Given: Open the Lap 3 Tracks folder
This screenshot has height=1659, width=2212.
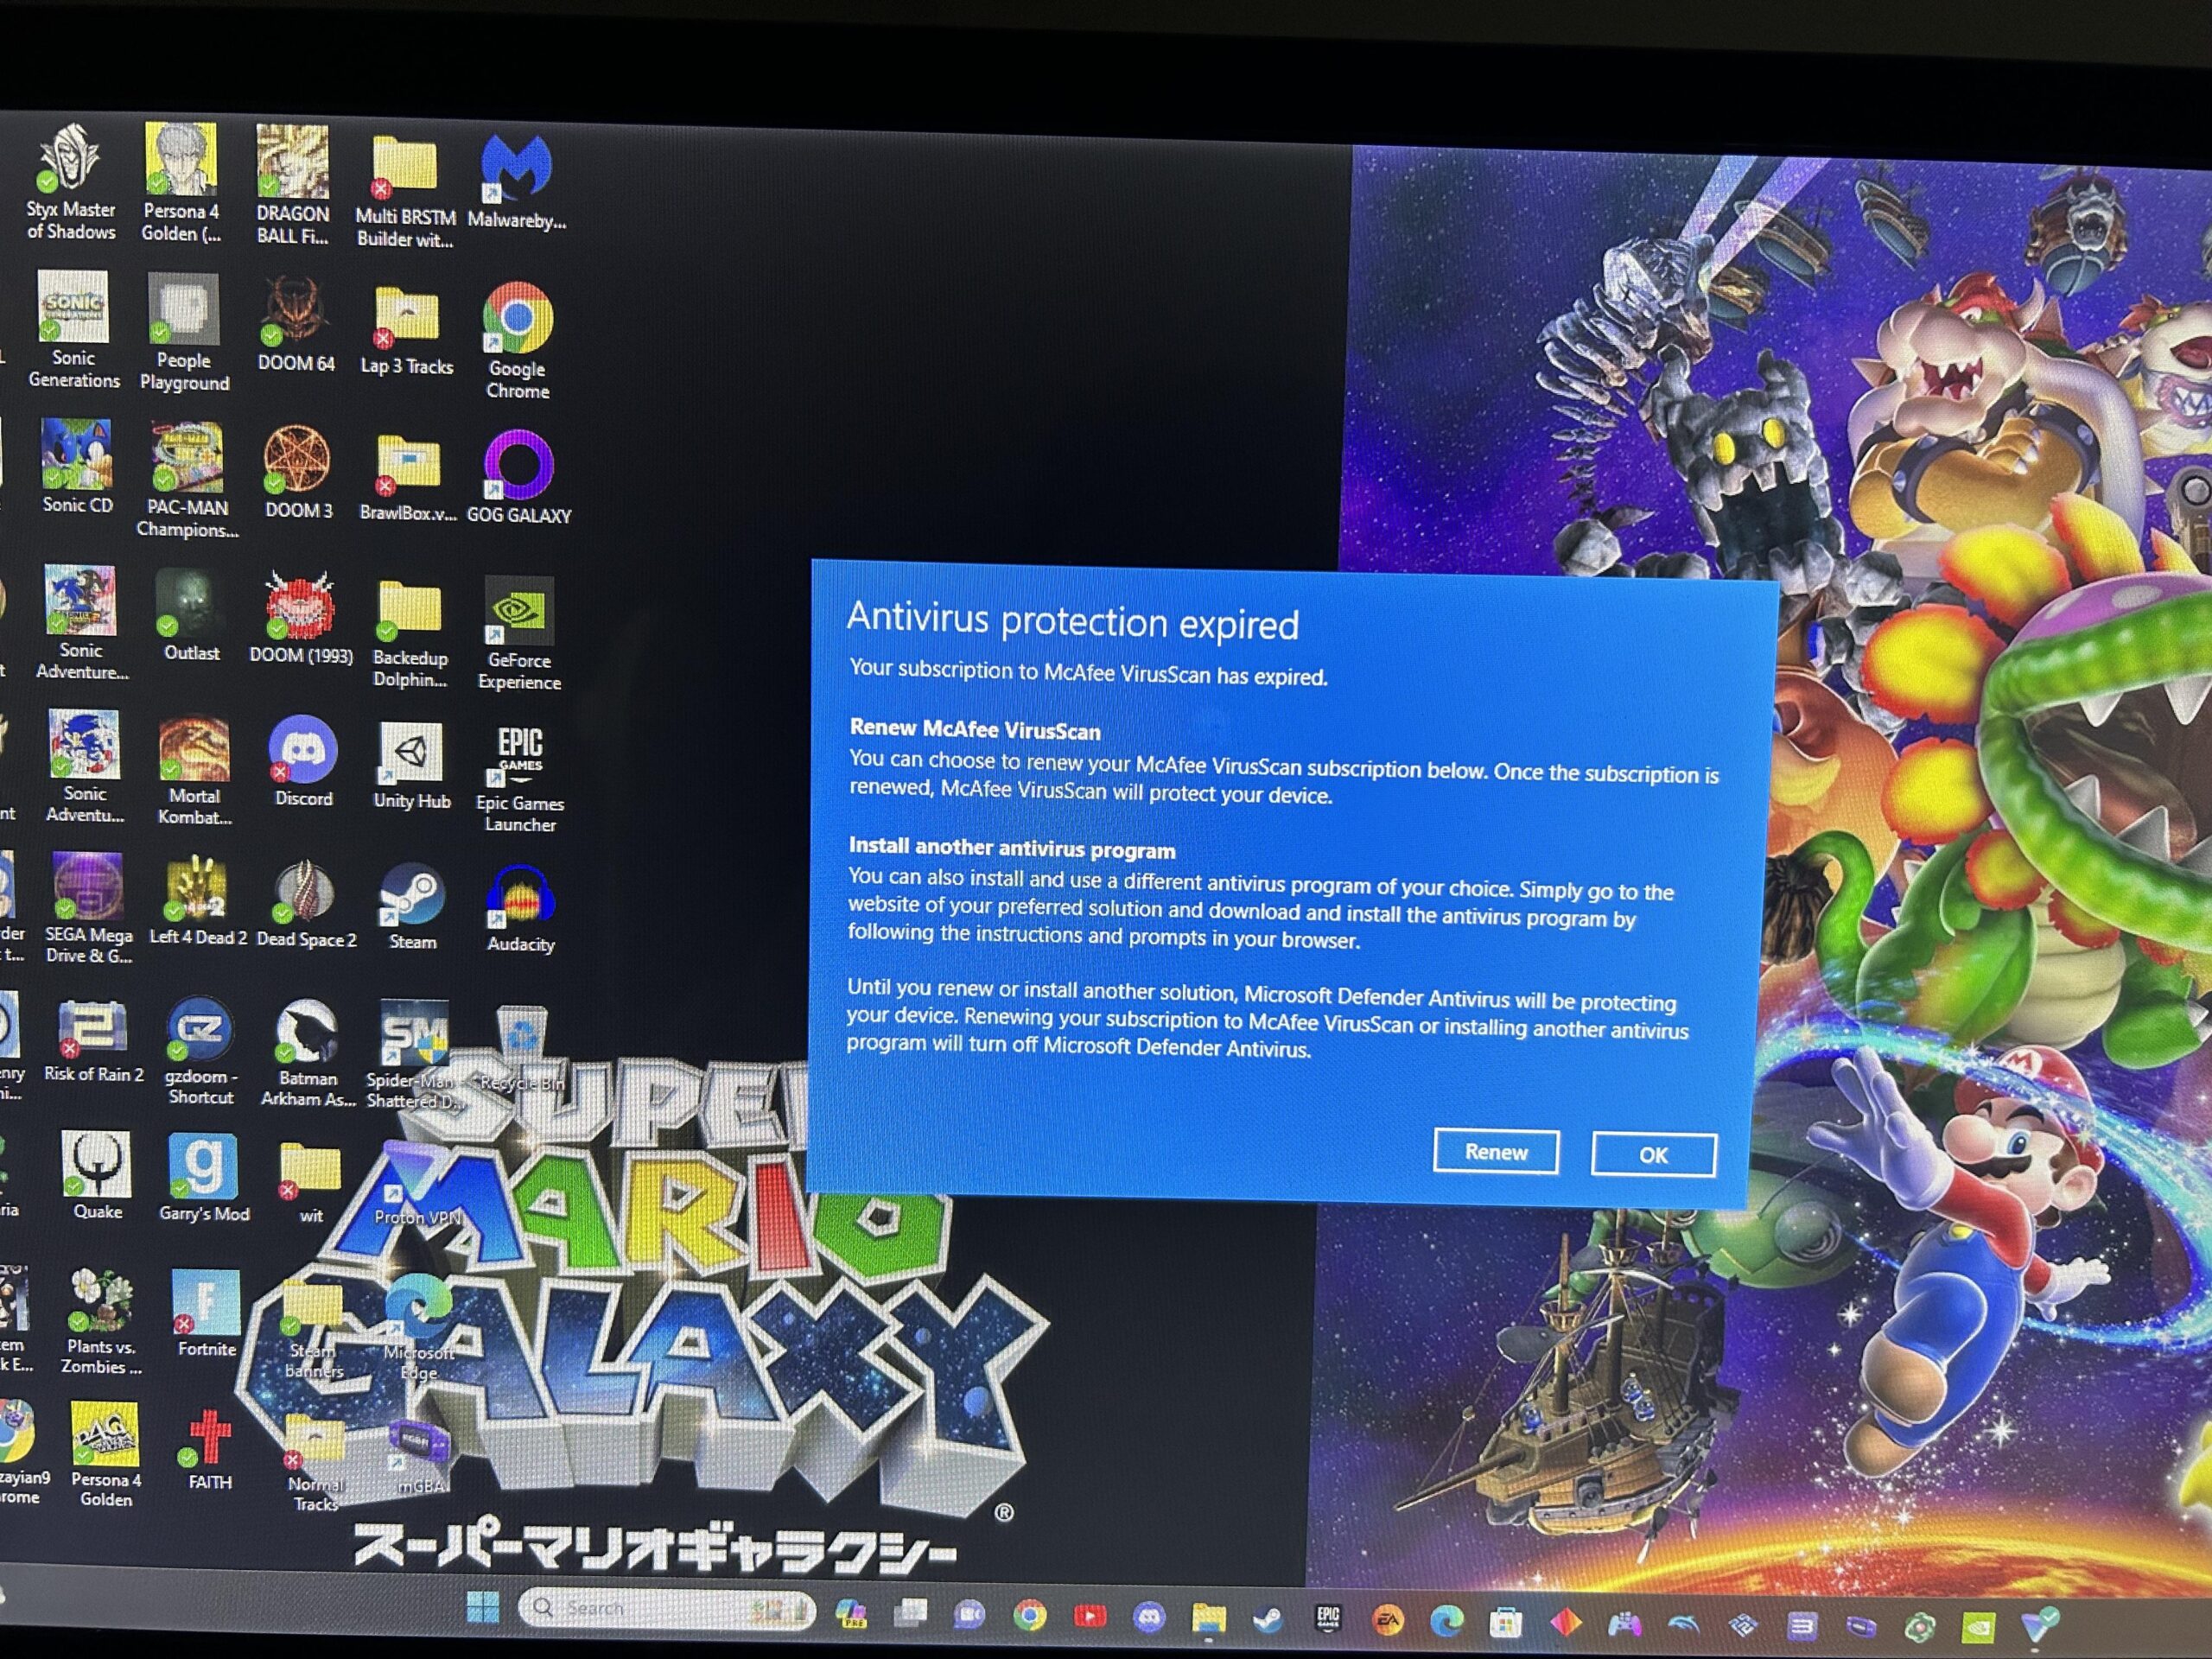Looking at the screenshot, I should tap(406, 331).
